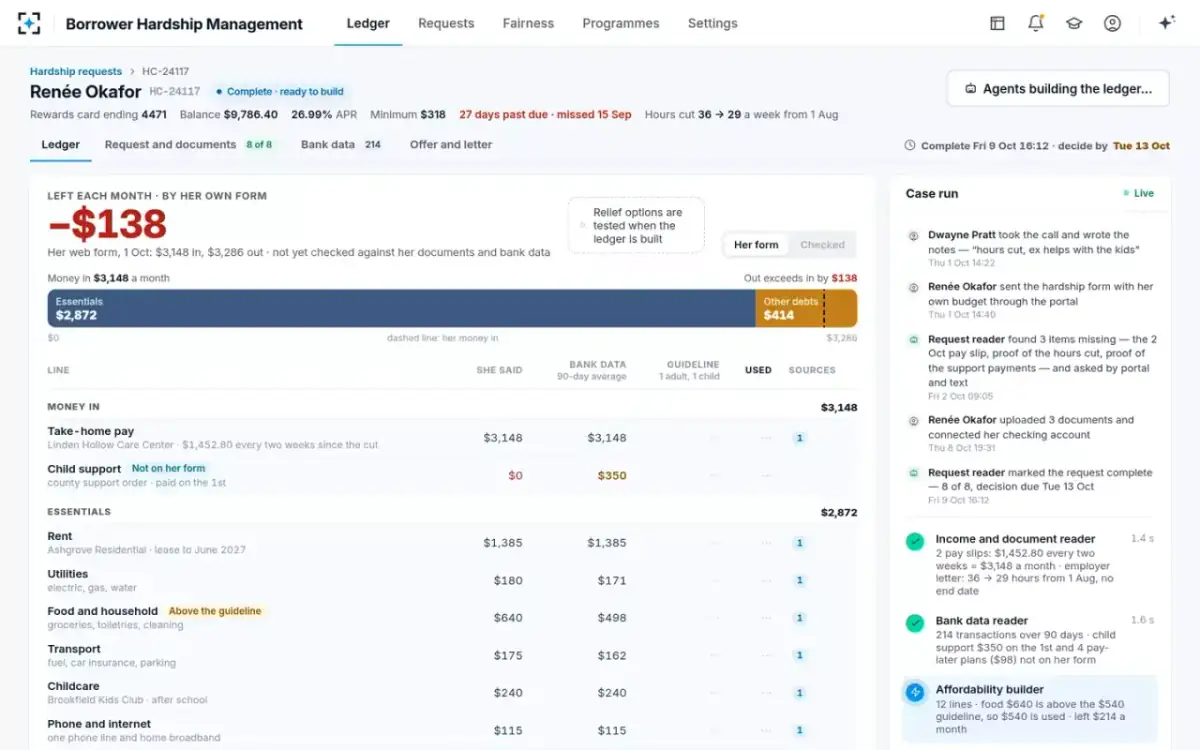
Task: Click the Not on her form tag
Action: pos(169,468)
